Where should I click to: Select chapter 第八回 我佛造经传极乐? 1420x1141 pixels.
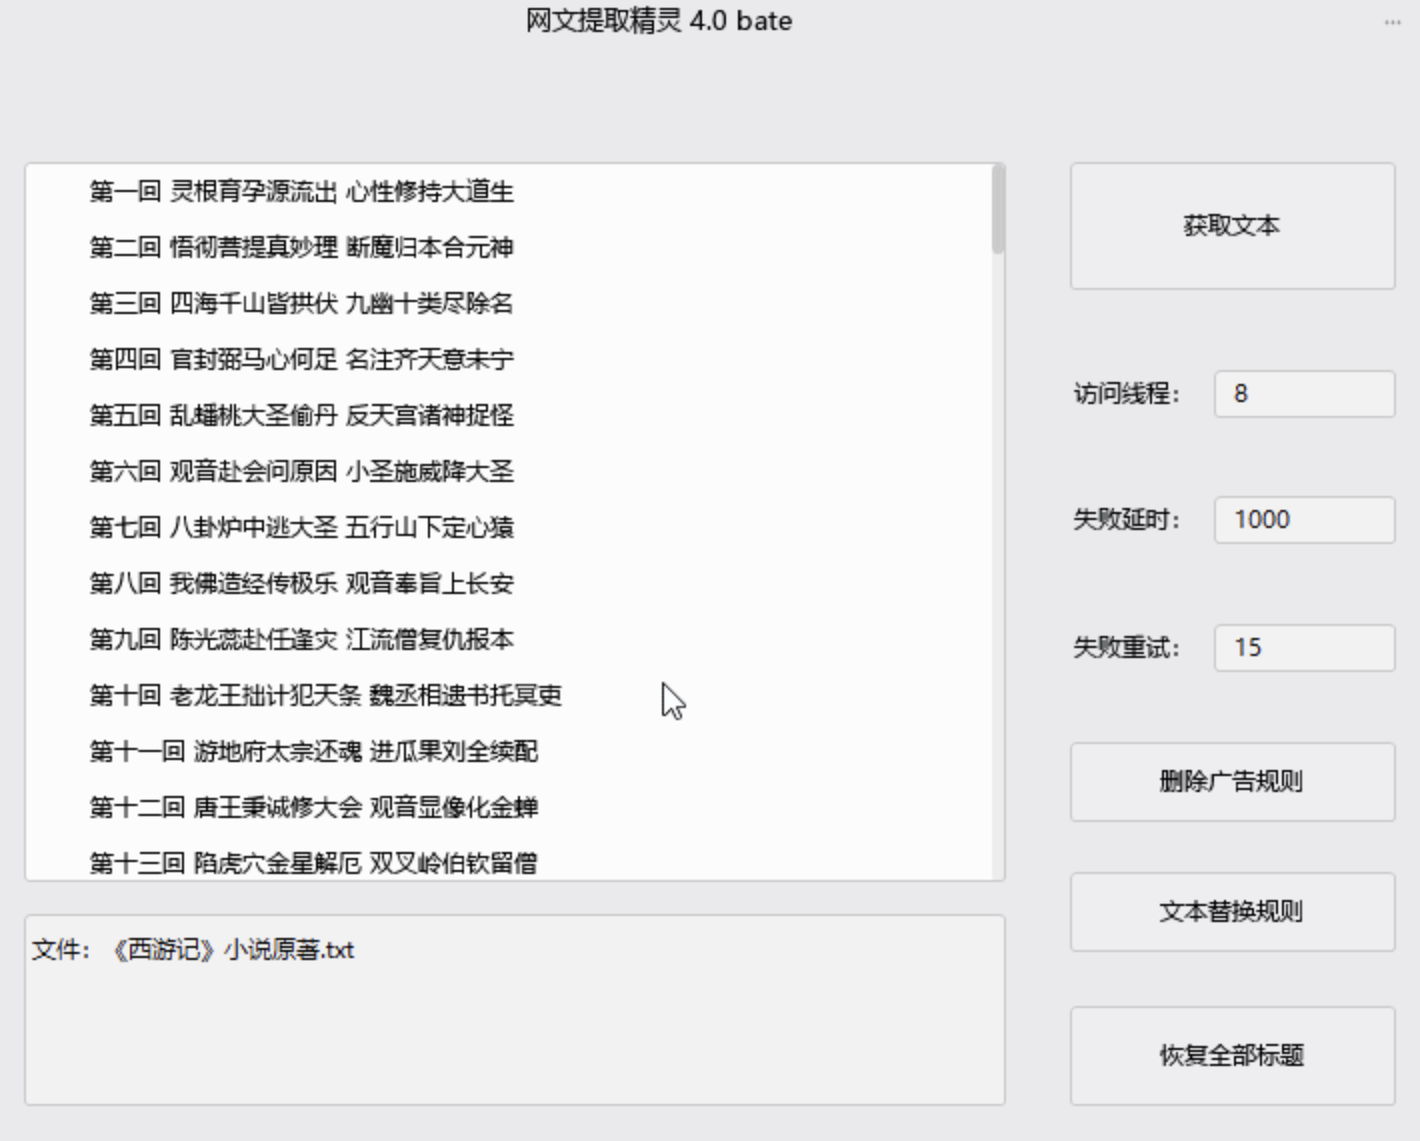[x=301, y=584]
